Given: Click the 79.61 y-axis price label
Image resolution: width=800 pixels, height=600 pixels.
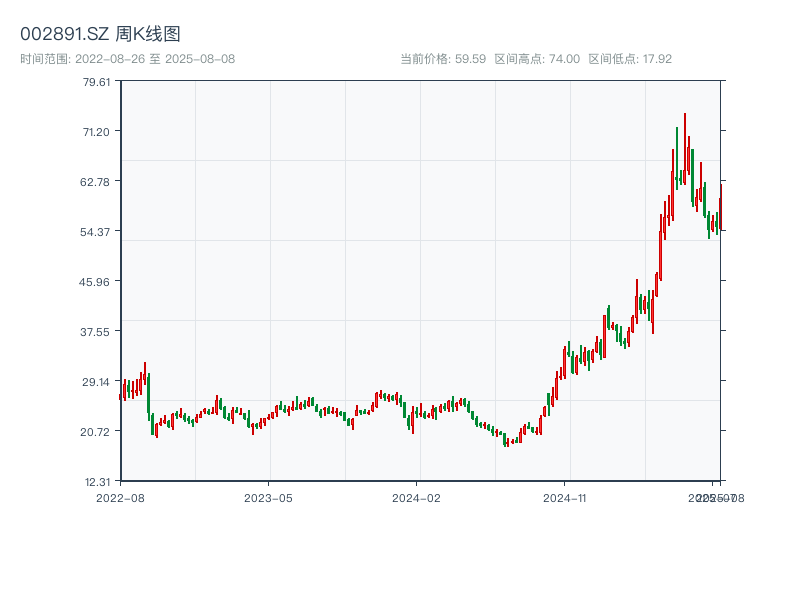Looking at the screenshot, I should [96, 82].
